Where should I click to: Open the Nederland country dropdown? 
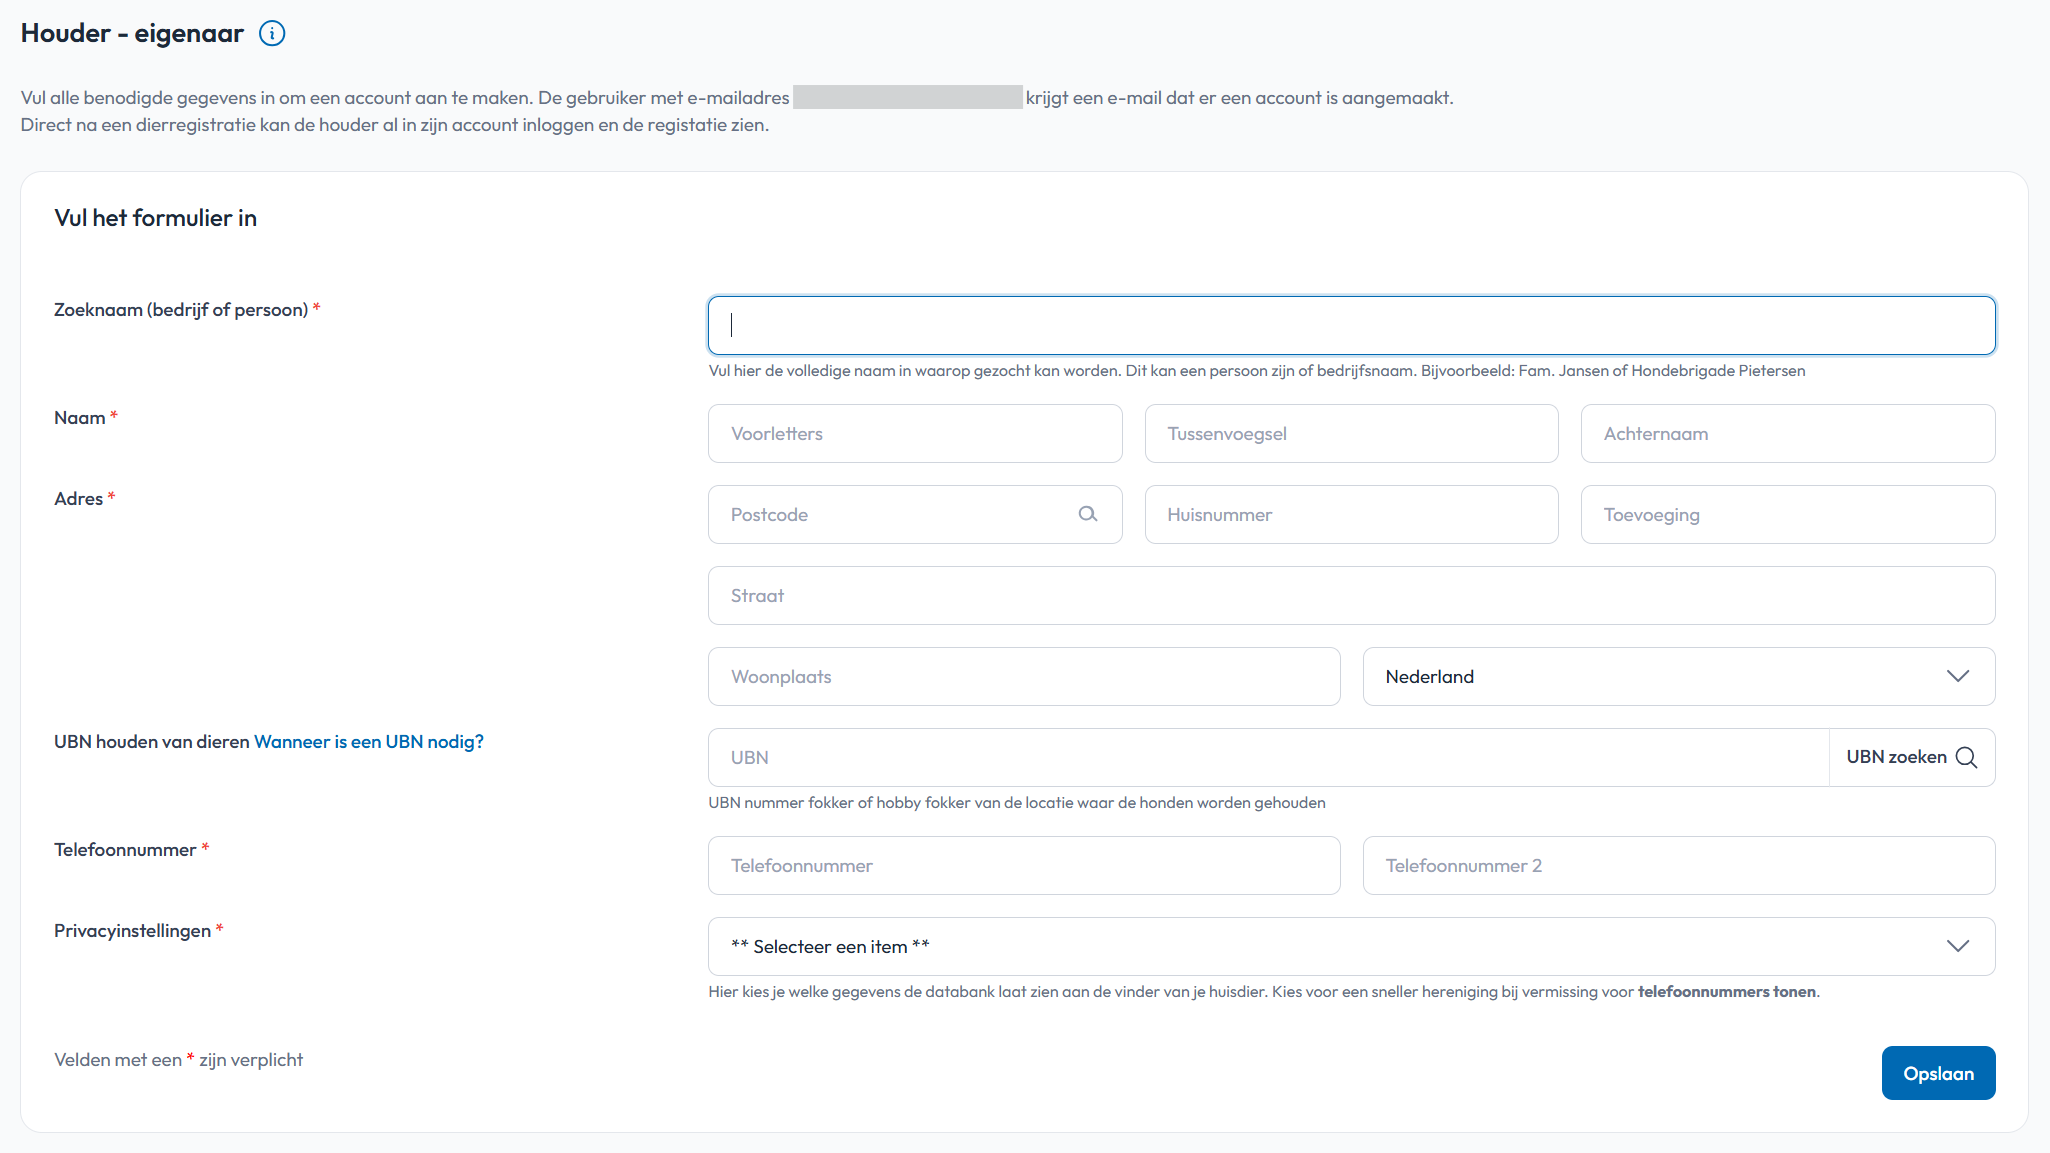tap(1679, 676)
